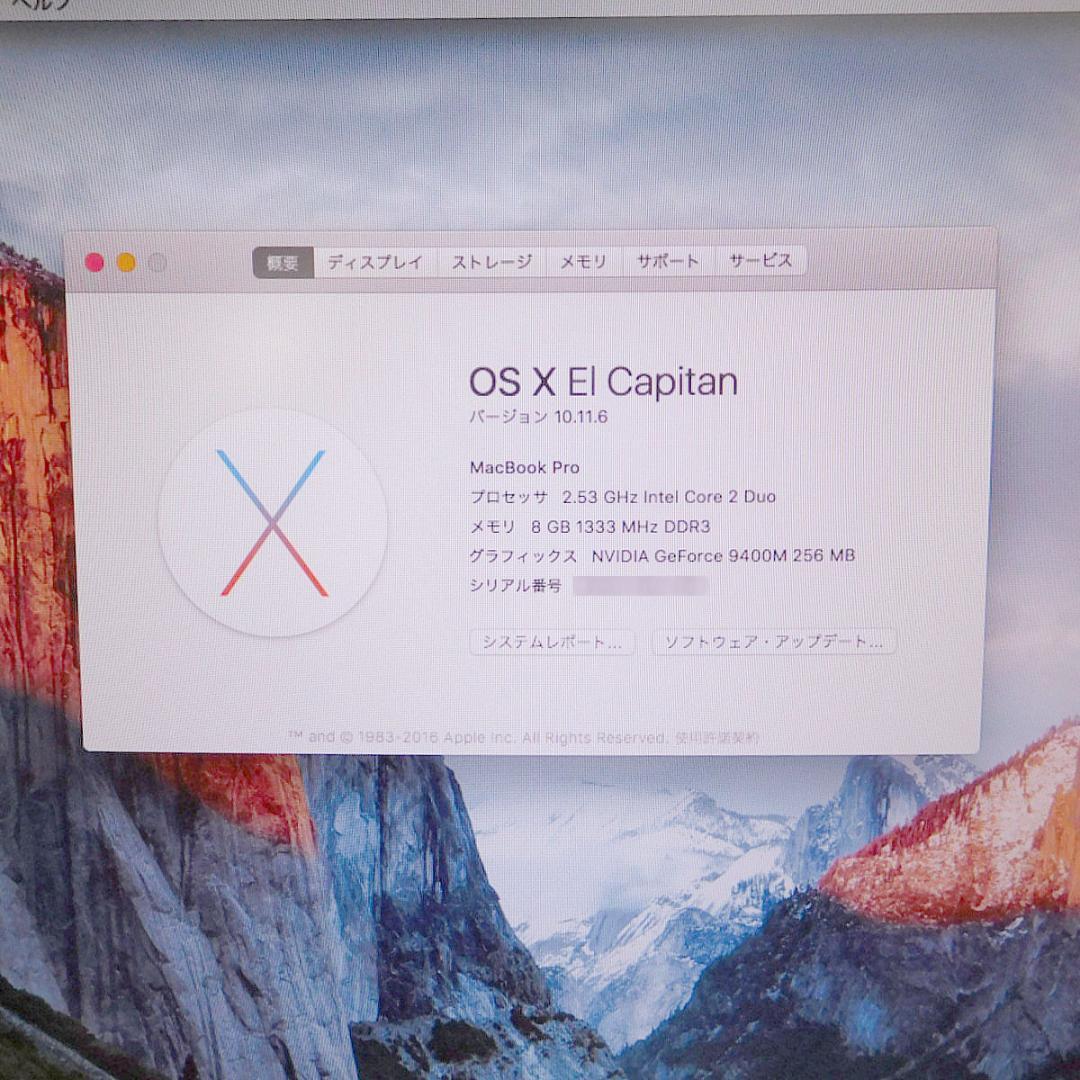Switch to the メモリ tab
Screen dimensions: 1080x1080
point(583,262)
